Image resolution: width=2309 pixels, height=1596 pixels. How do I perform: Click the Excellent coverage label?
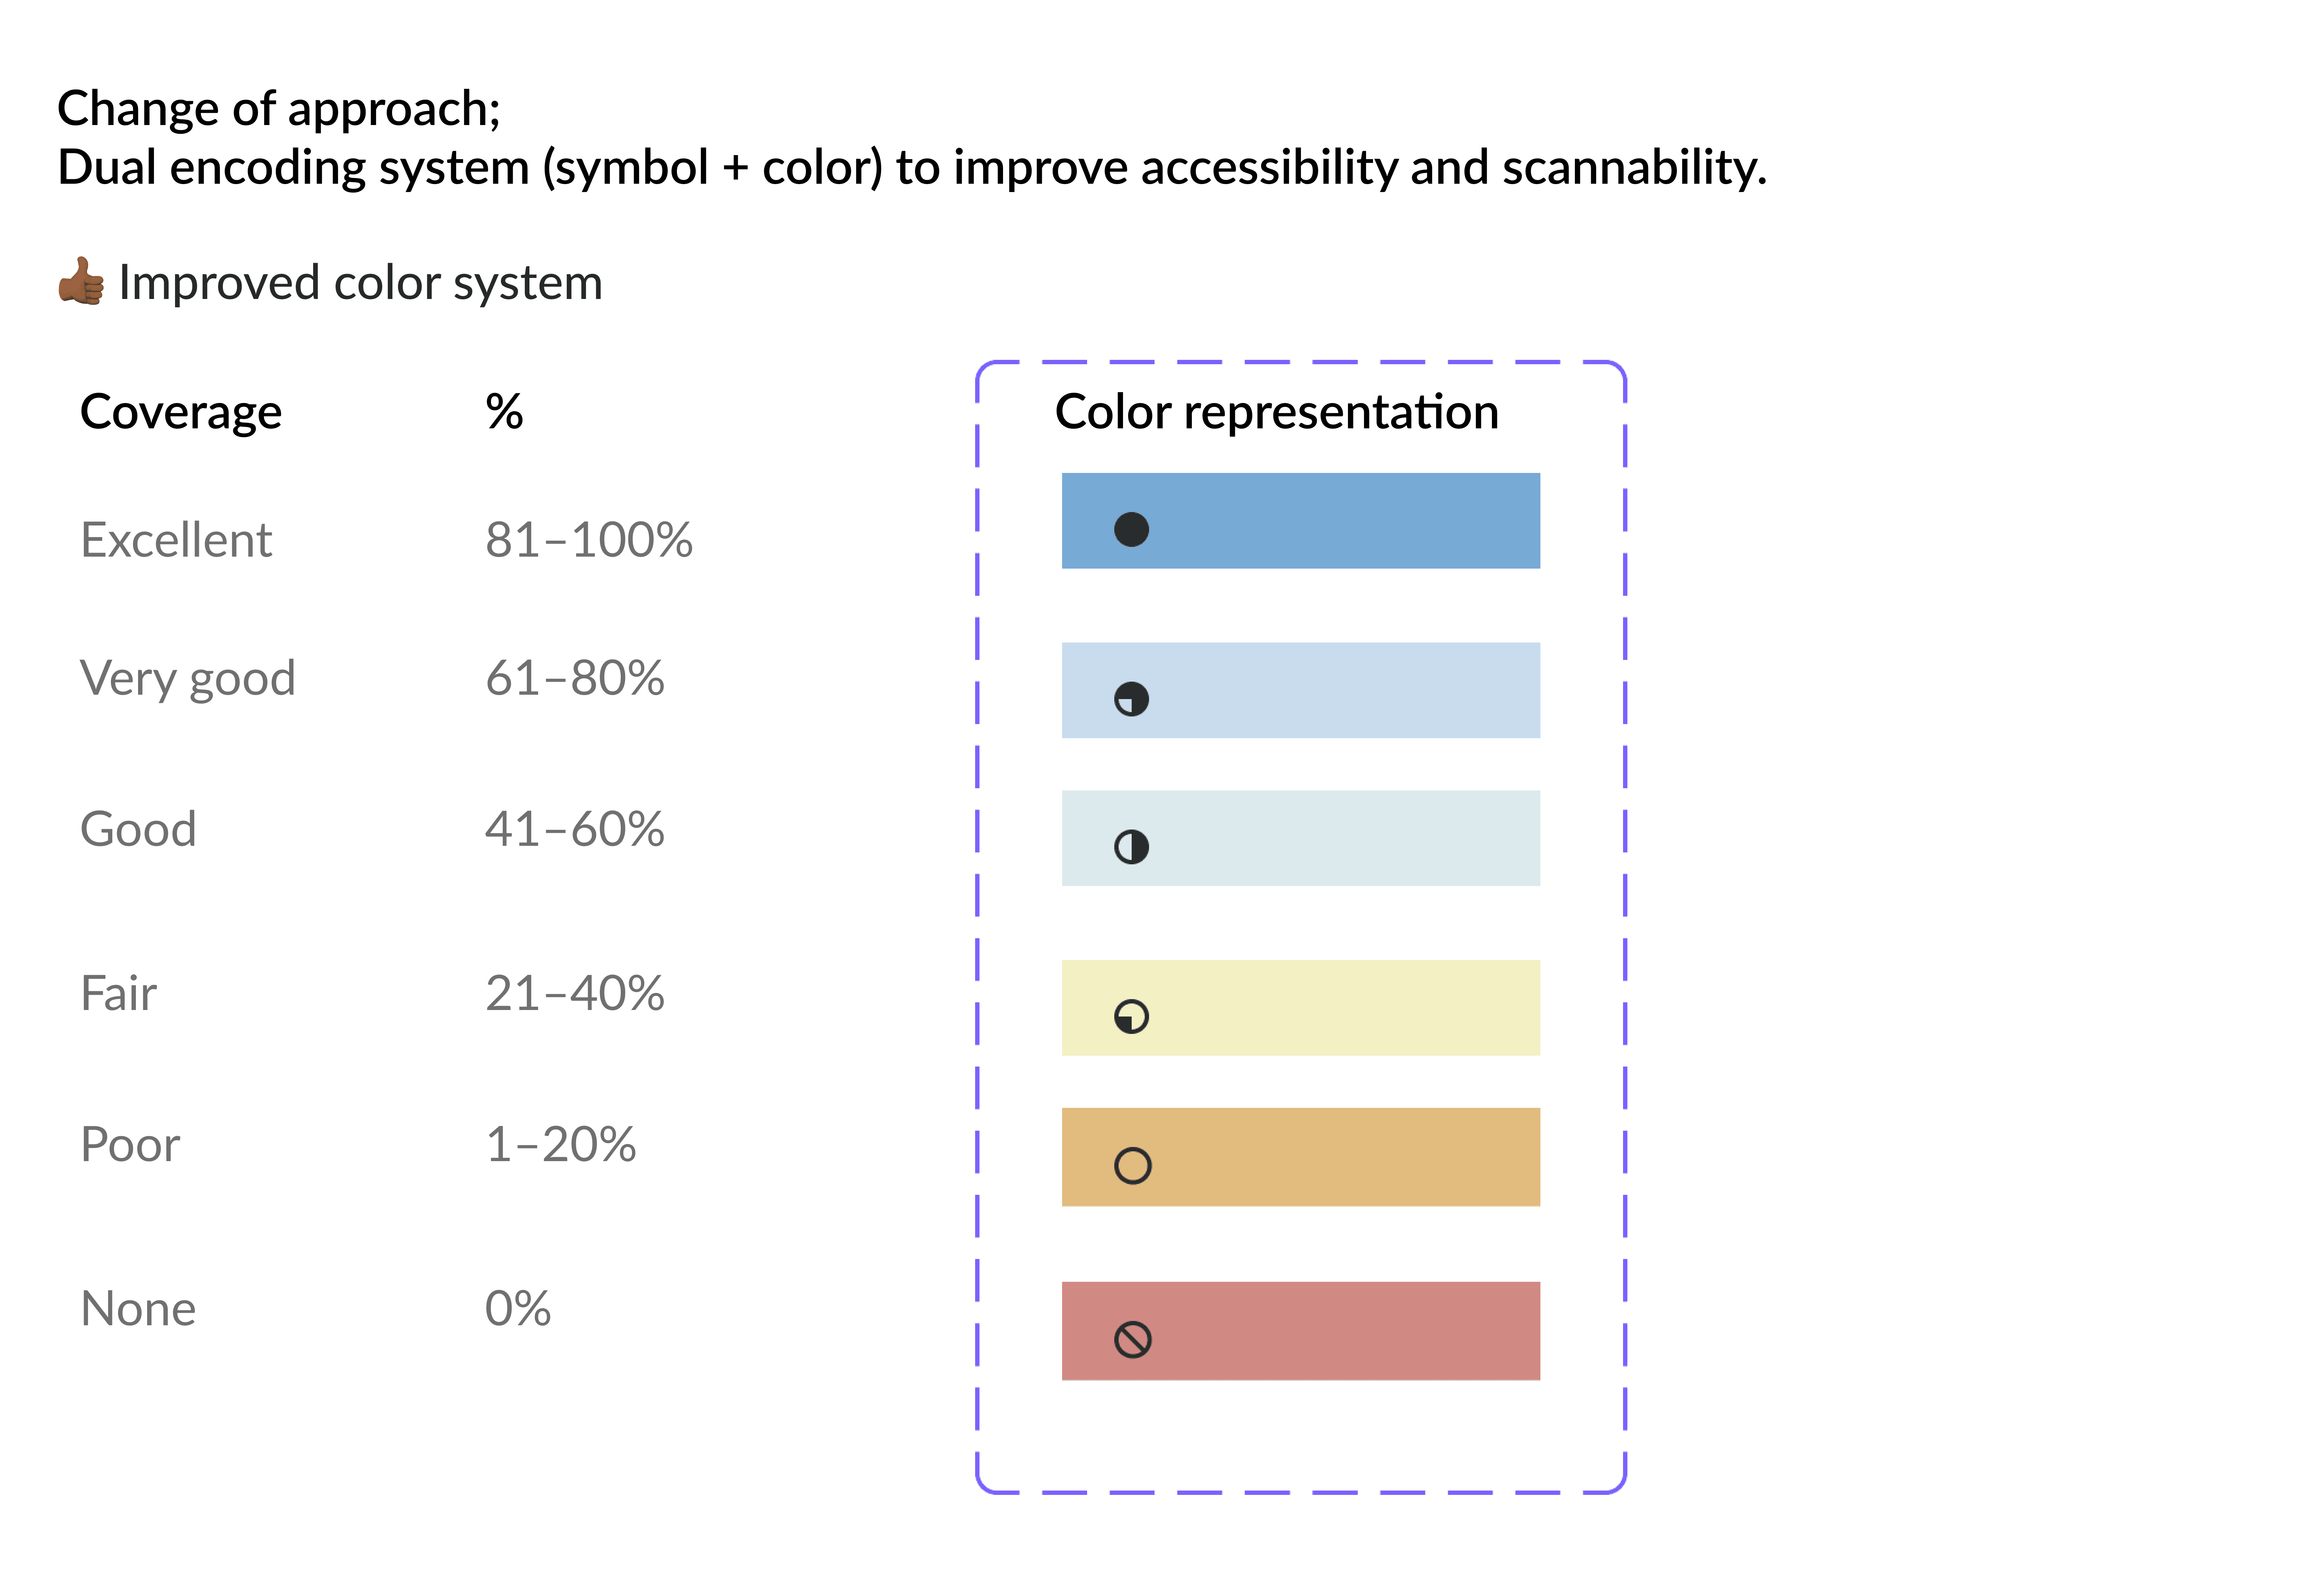coord(176,540)
